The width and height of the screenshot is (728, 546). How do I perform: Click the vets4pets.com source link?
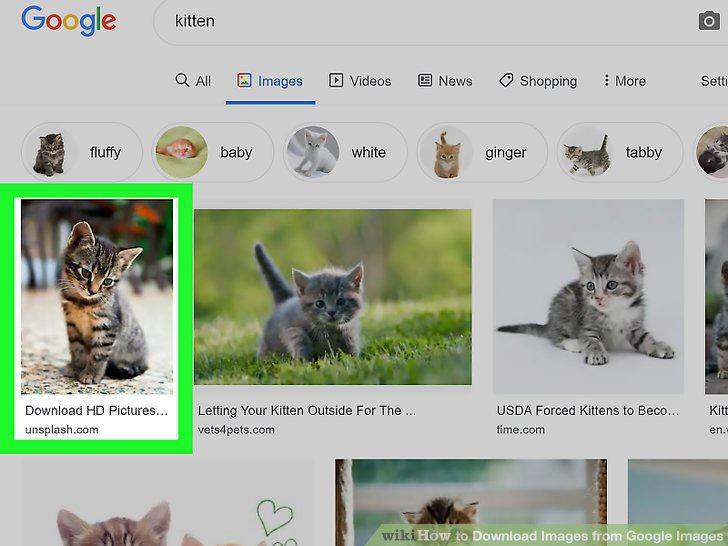pyautogui.click(x=236, y=430)
